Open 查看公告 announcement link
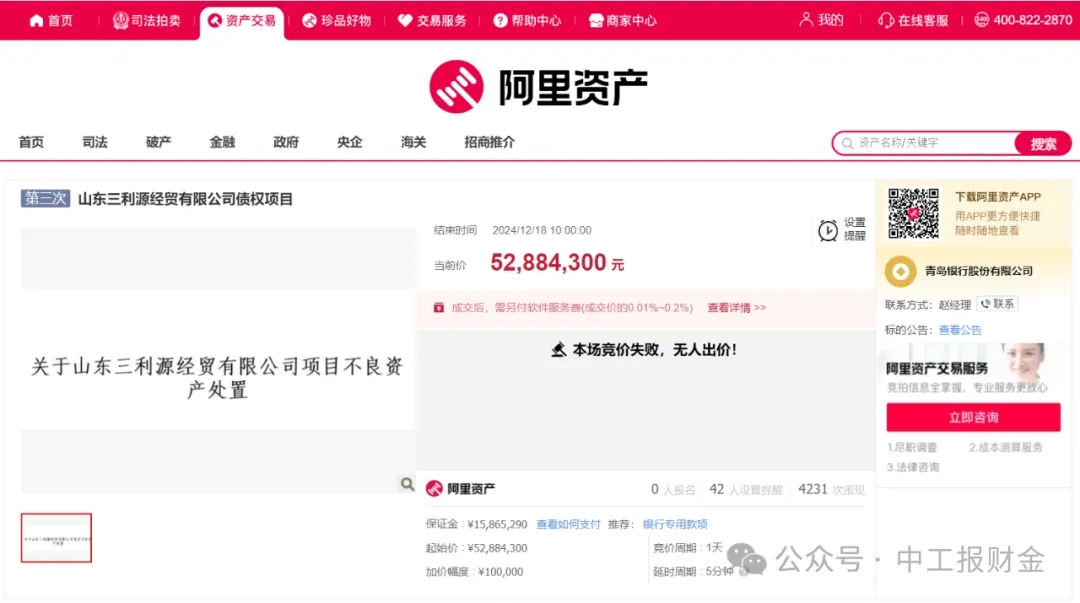 [x=962, y=329]
